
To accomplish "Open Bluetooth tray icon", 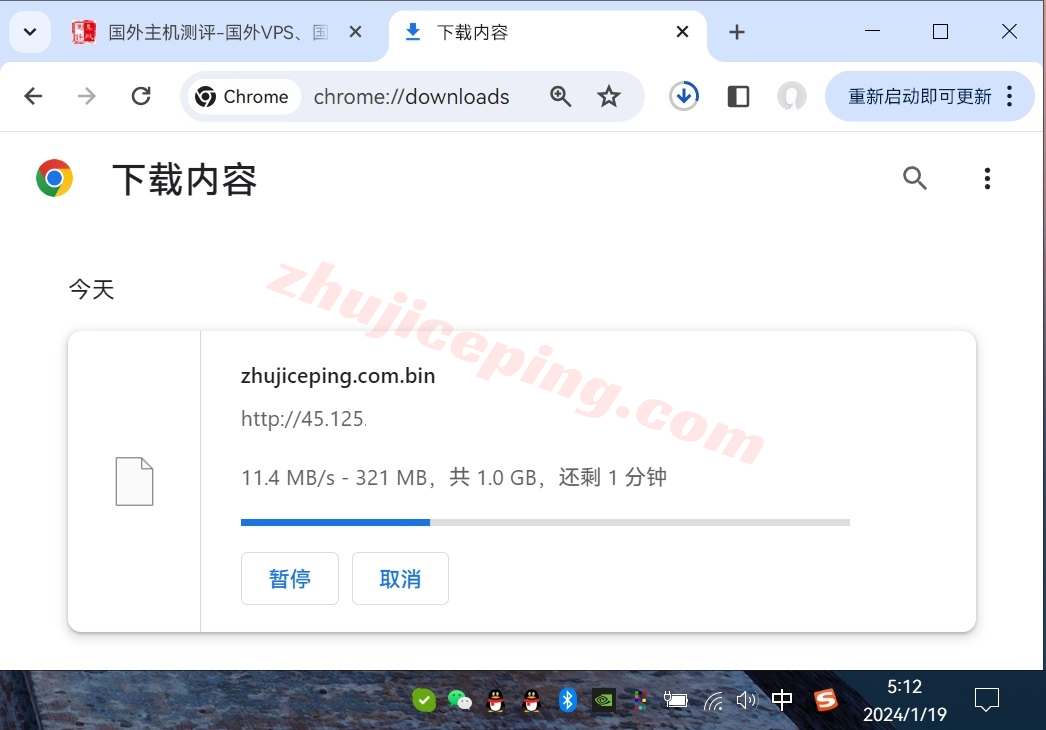I will point(567,700).
